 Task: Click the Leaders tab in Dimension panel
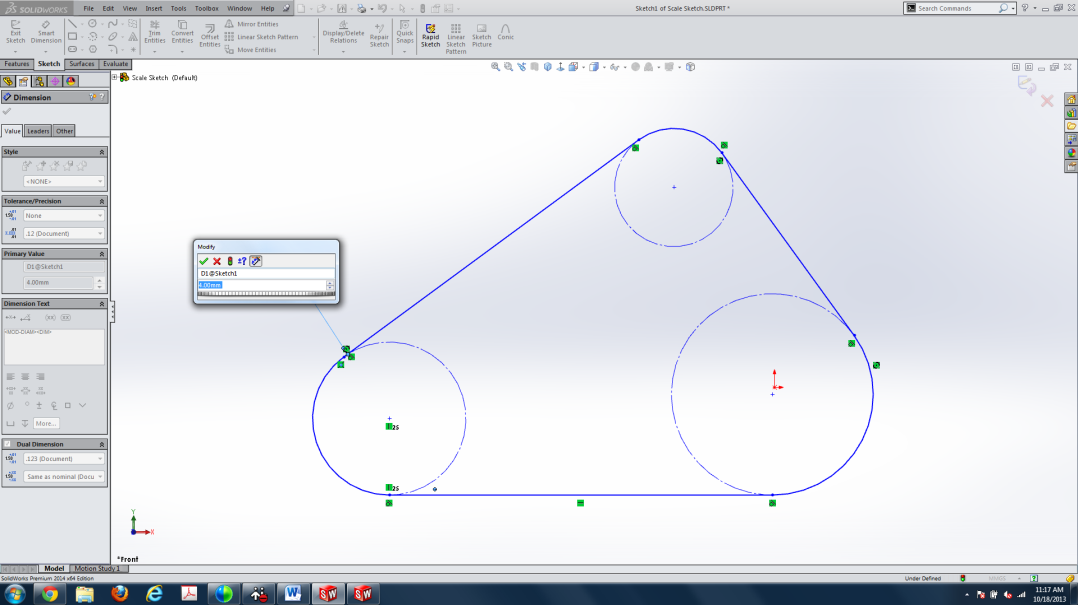click(38, 130)
